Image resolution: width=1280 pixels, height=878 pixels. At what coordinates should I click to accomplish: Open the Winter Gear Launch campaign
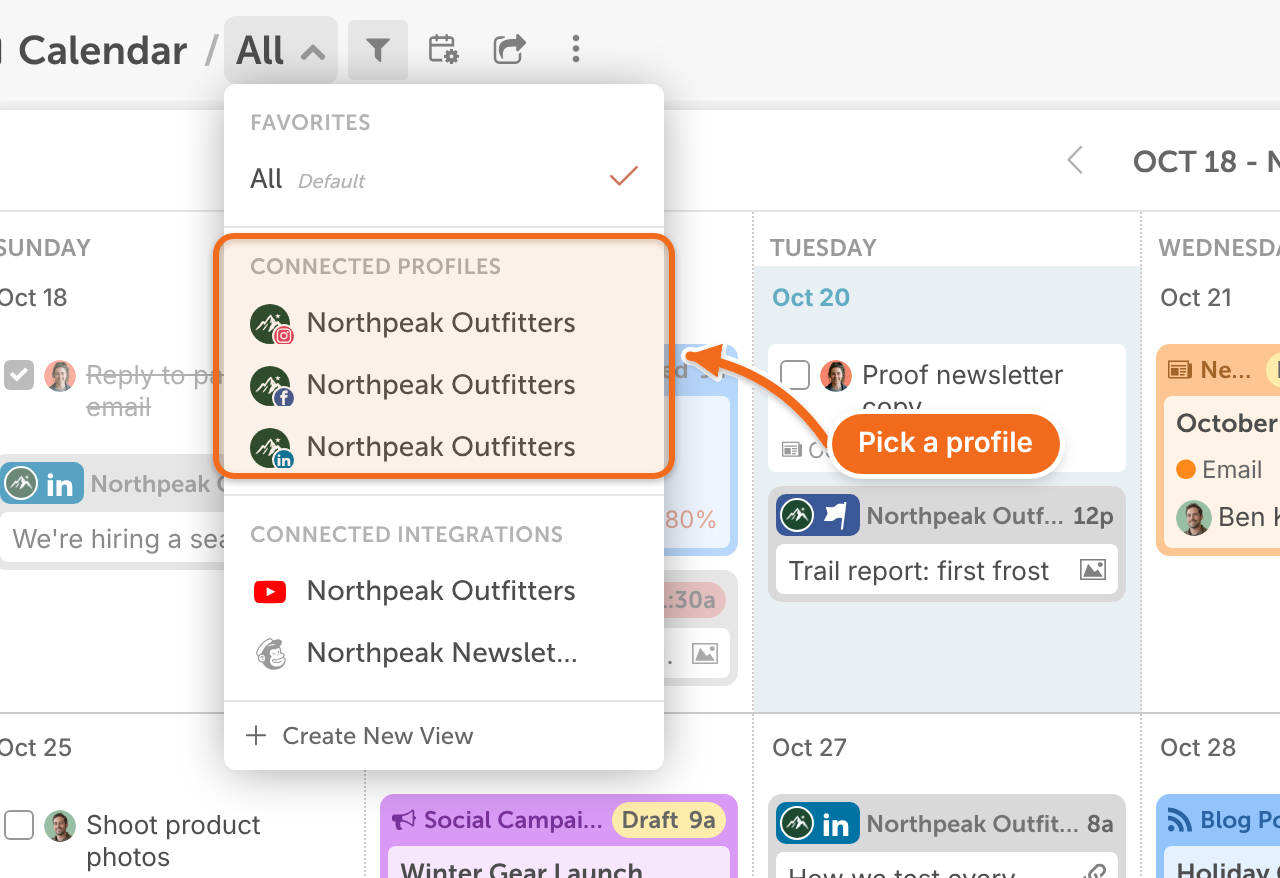(521, 870)
